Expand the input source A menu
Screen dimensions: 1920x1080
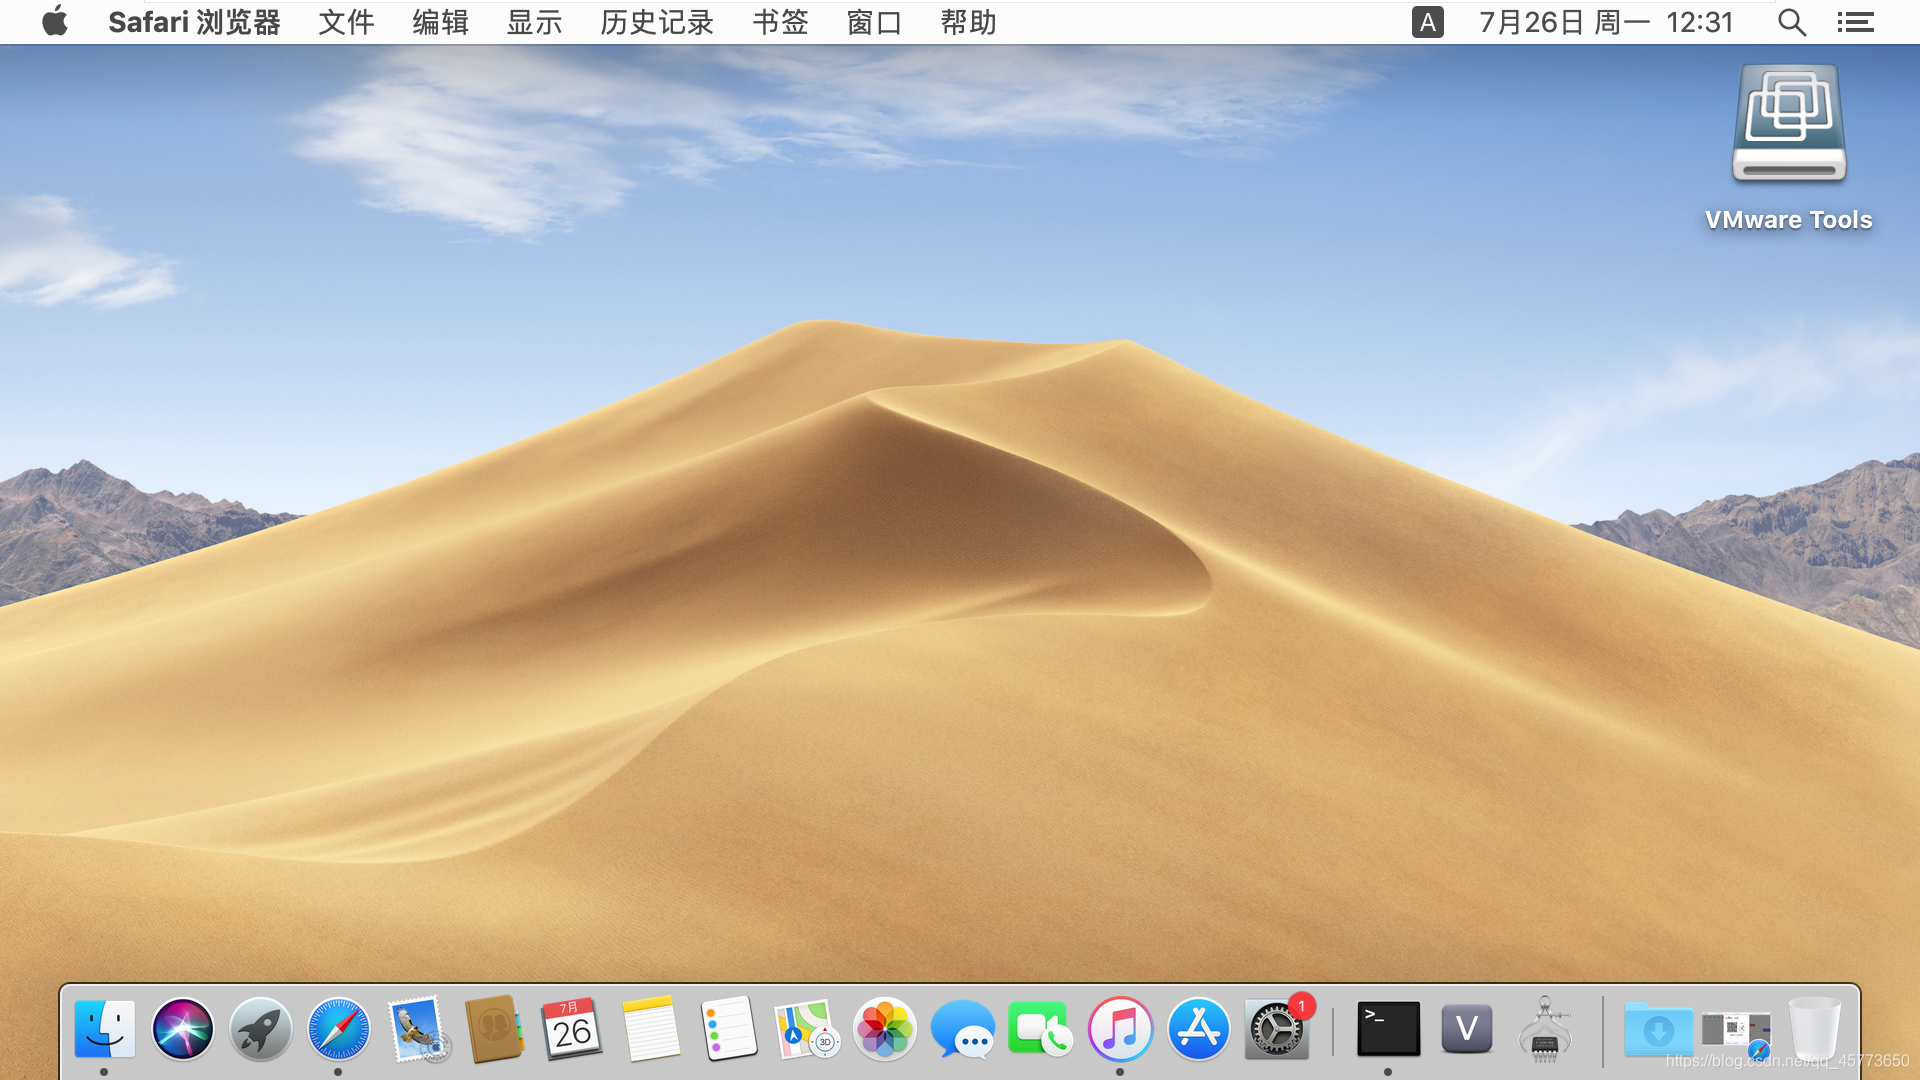[1427, 22]
